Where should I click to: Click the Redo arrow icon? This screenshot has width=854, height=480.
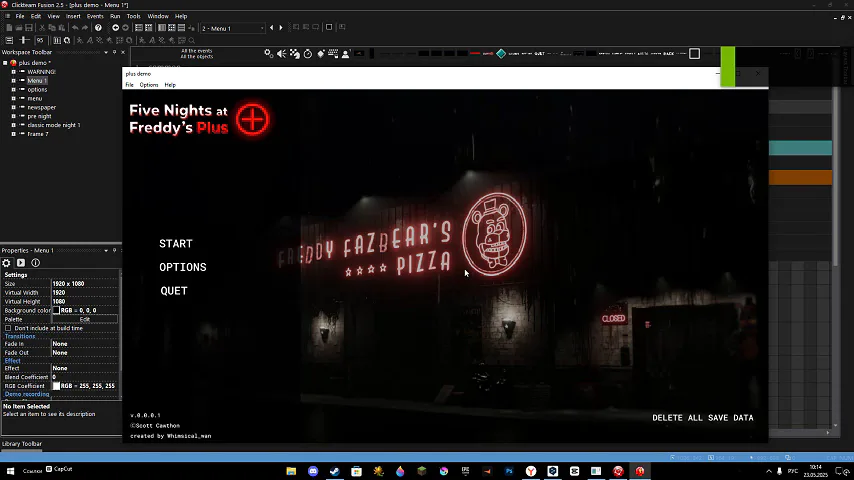pos(84,28)
